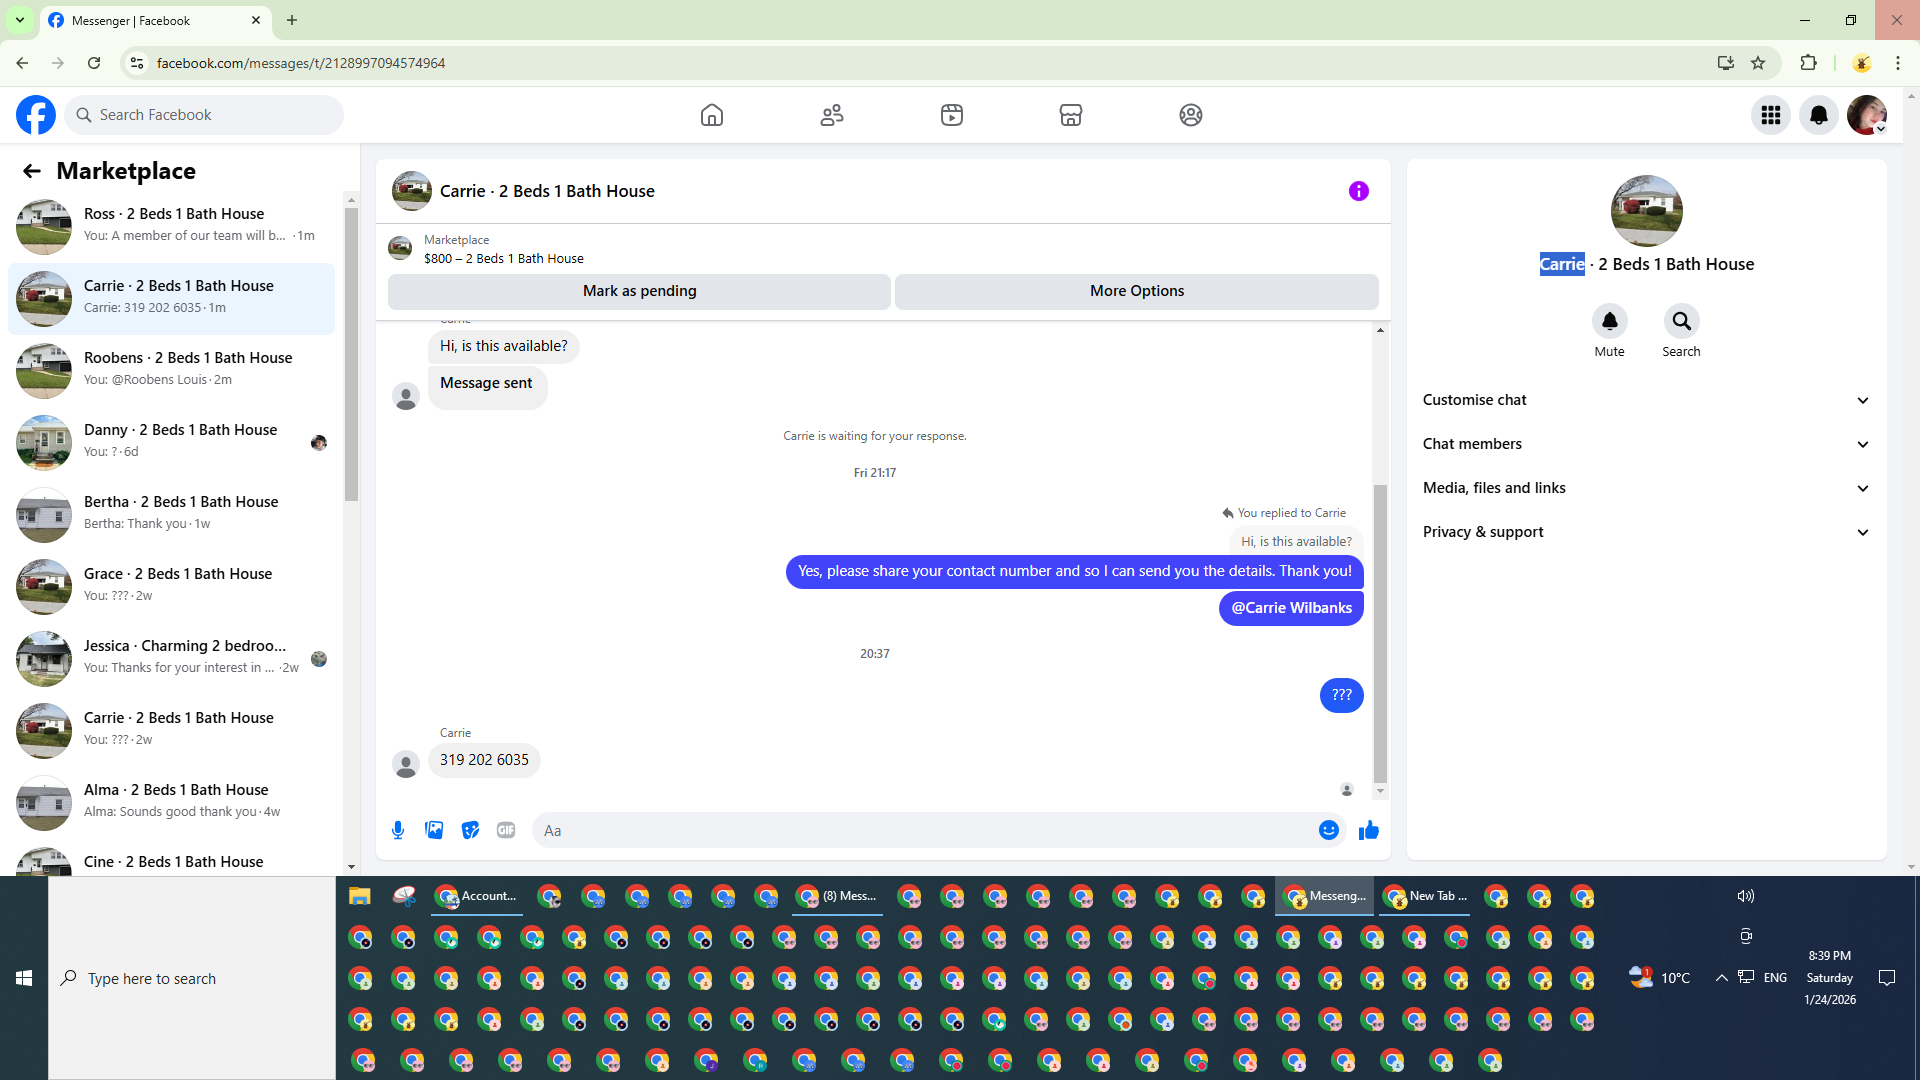Go back from Marketplace using arrow
1920x1080 pixels.
[32, 171]
